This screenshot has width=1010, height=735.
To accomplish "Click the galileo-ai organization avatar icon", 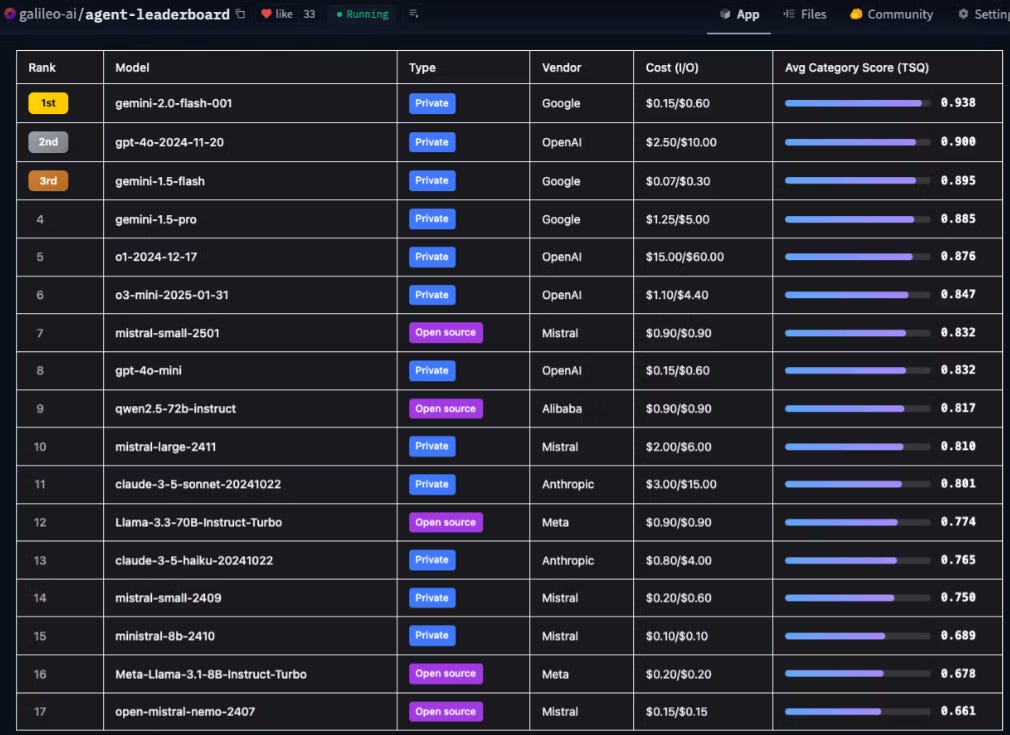I will tap(9, 14).
